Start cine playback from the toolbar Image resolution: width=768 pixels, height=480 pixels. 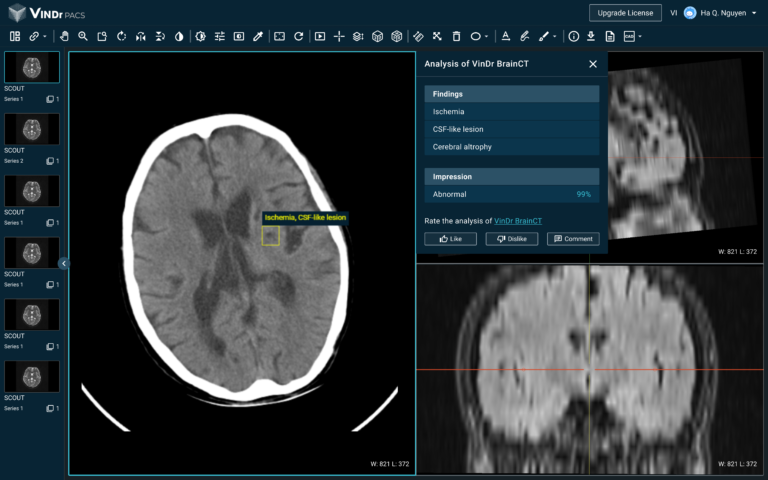pyautogui.click(x=320, y=36)
